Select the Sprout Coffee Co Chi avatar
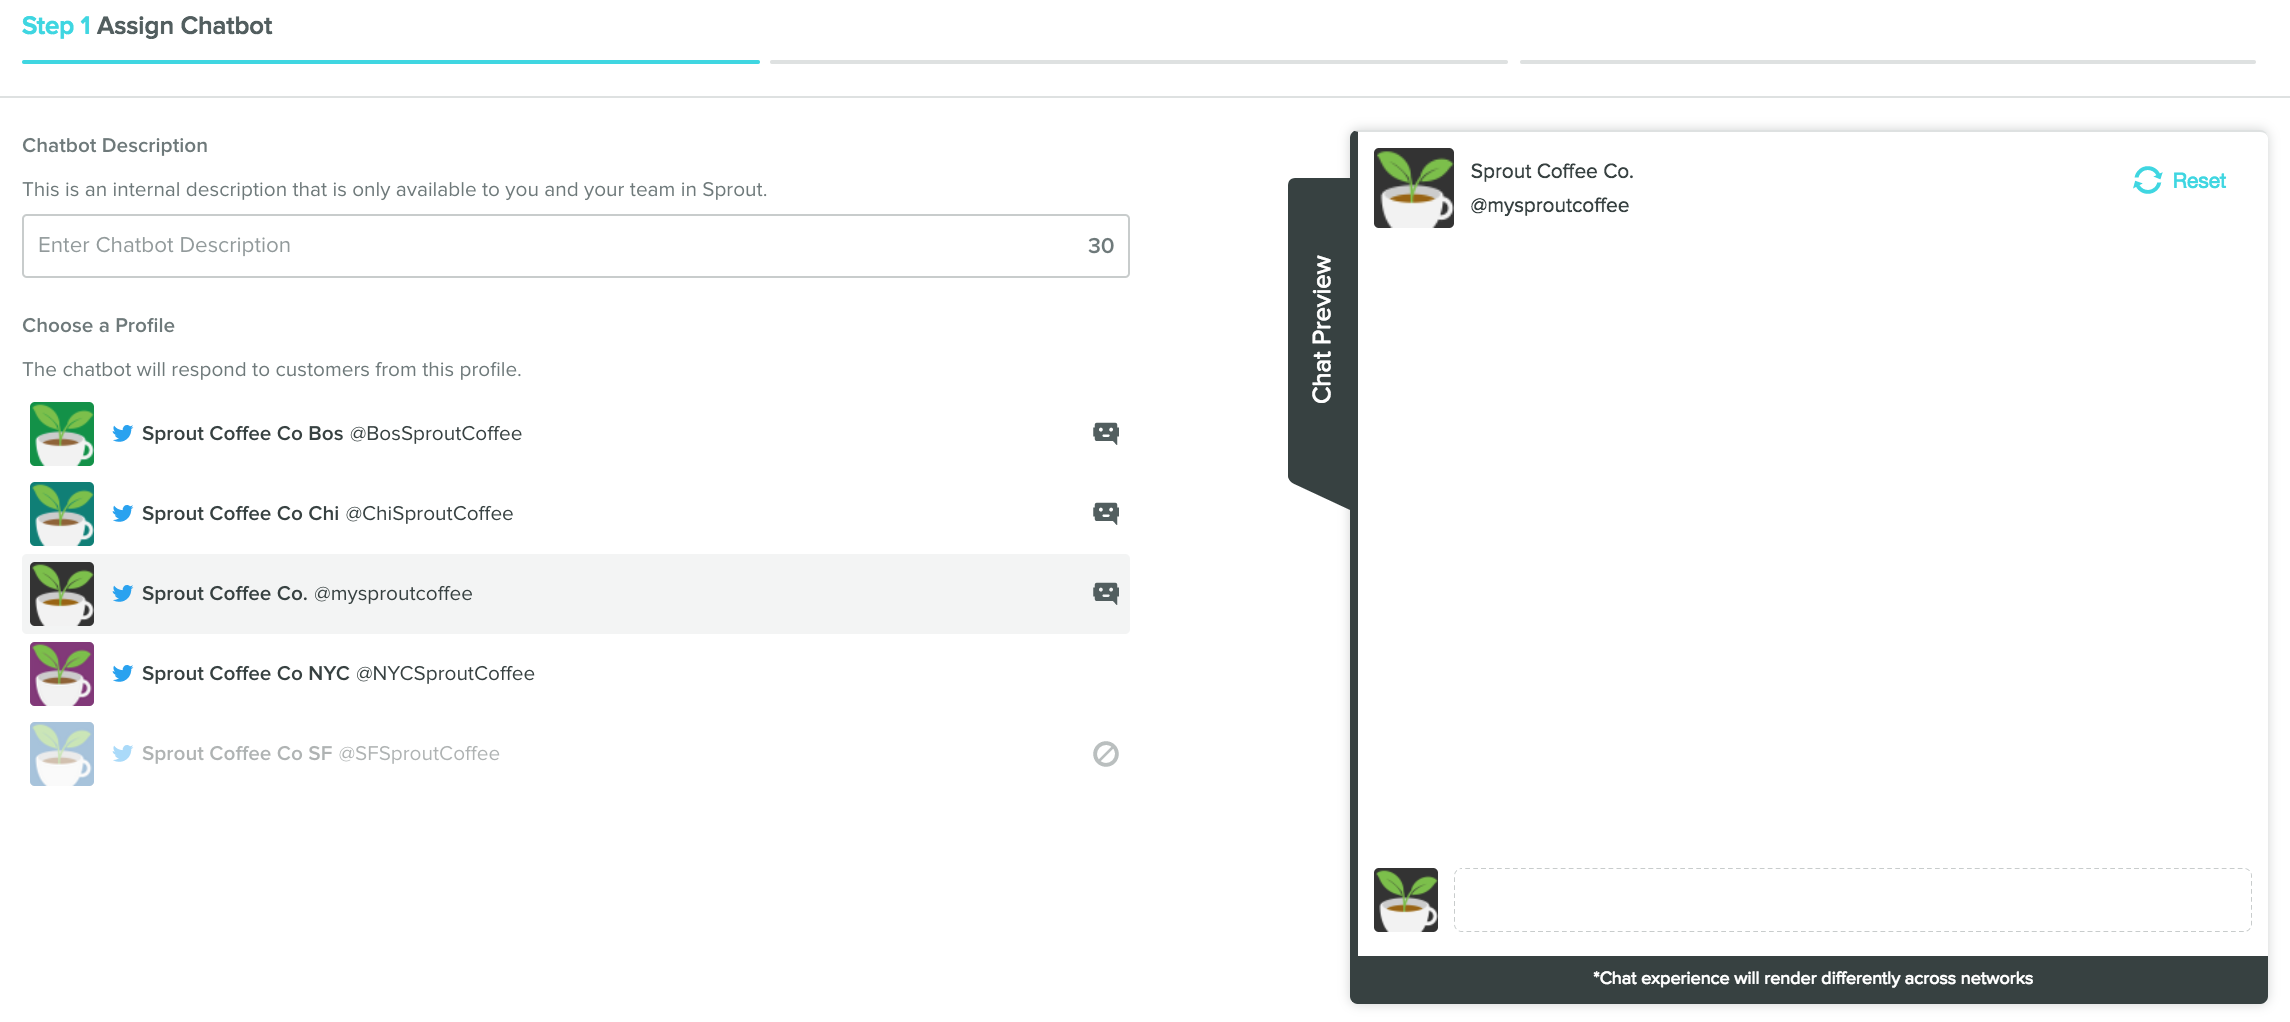This screenshot has width=2290, height=1022. pyautogui.click(x=62, y=514)
